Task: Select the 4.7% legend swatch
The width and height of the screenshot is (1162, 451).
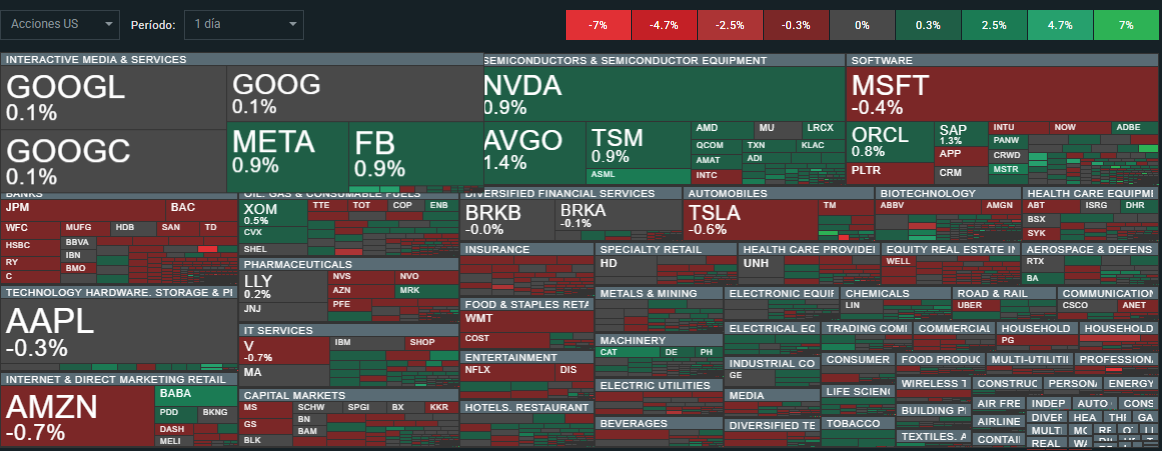Action: point(1060,24)
